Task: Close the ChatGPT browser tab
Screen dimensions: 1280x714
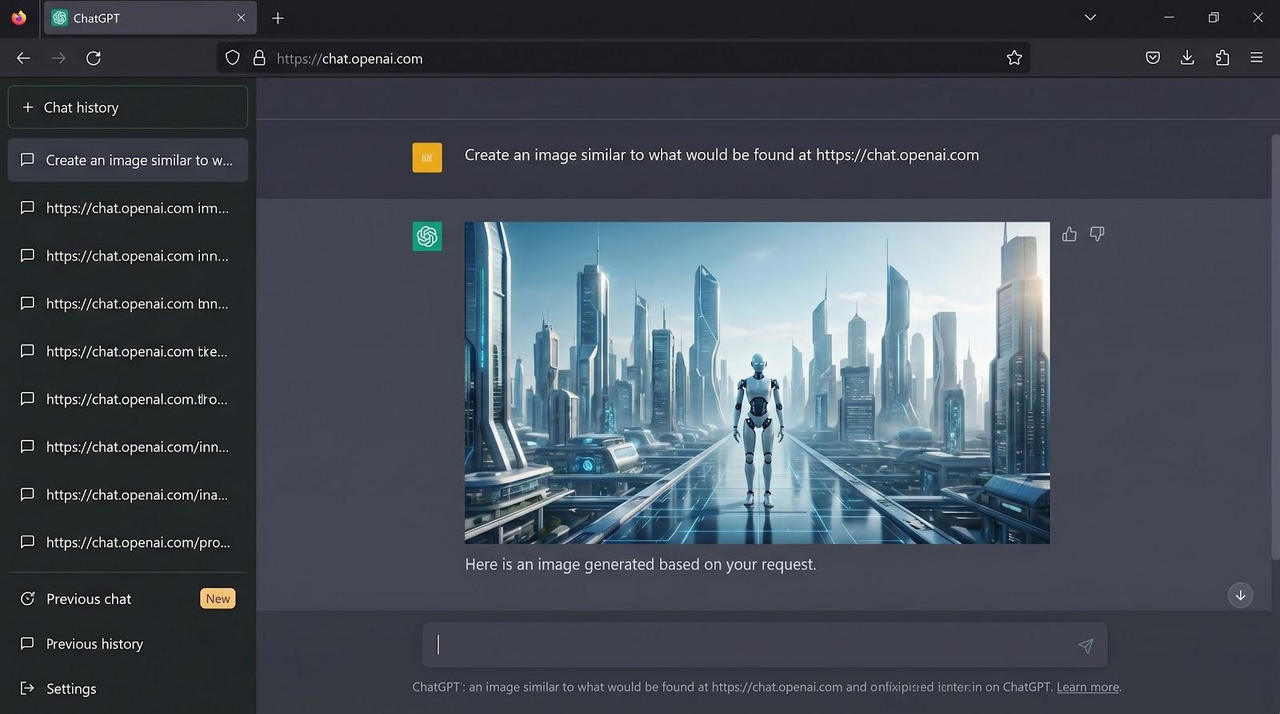Action: [x=241, y=18]
